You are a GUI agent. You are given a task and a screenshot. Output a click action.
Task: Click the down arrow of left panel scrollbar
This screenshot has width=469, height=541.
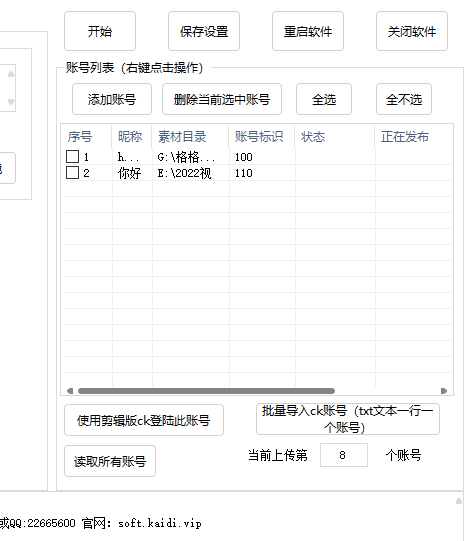pyautogui.click(x=11, y=101)
